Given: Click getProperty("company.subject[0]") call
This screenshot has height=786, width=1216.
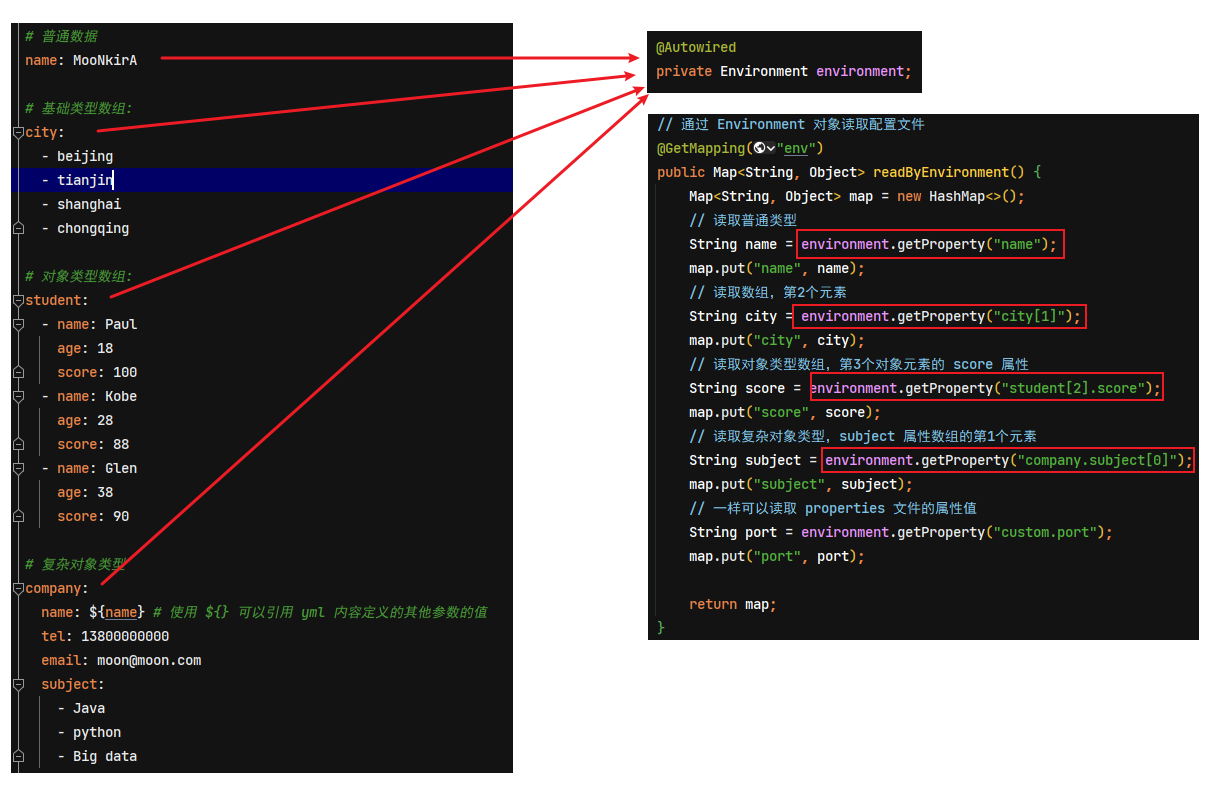Looking at the screenshot, I should (x=1008, y=460).
